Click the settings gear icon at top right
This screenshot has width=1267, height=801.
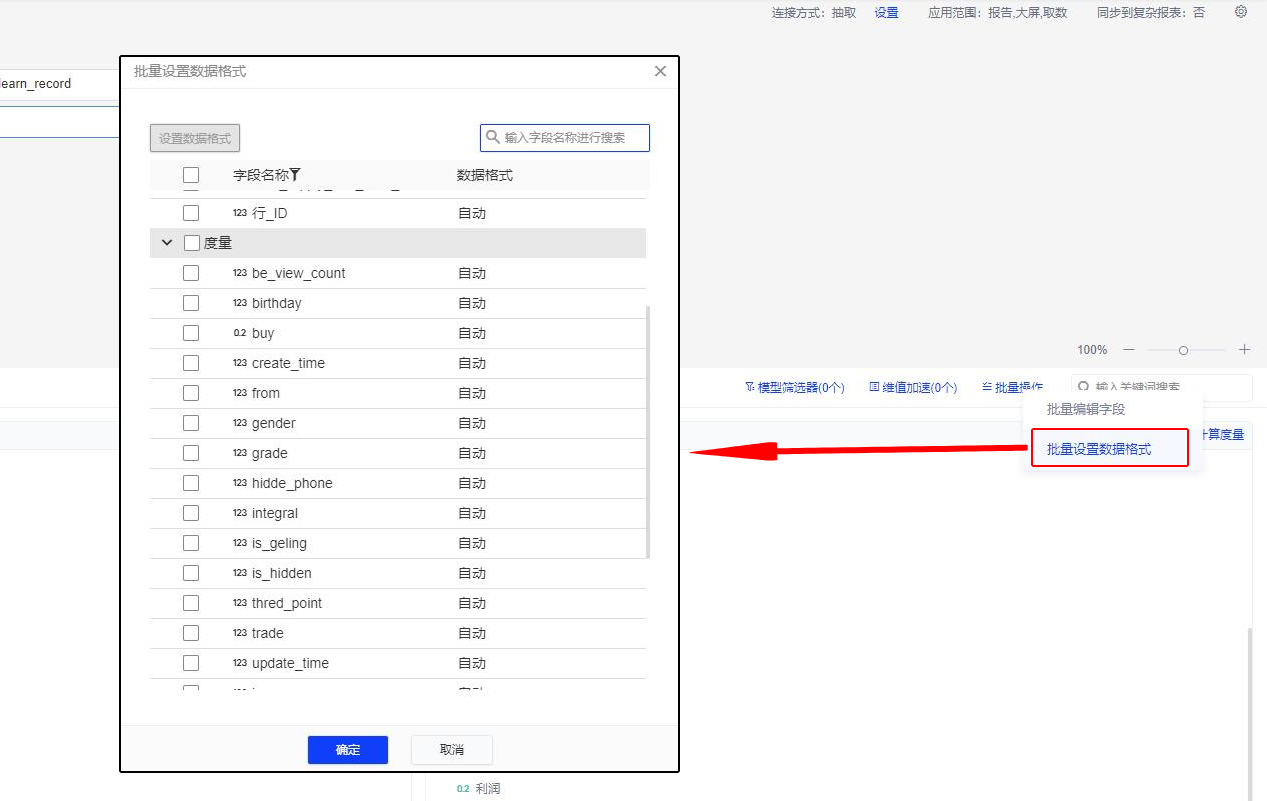click(1240, 12)
